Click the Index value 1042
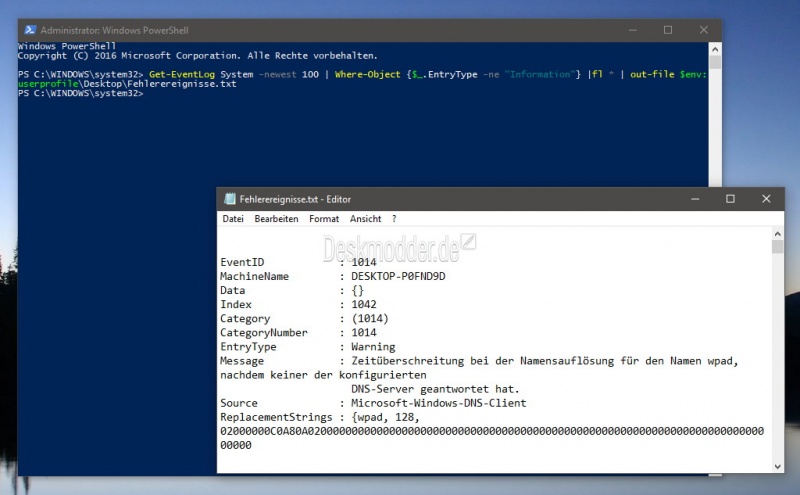Screen dimensions: 800x495 click(x=364, y=305)
